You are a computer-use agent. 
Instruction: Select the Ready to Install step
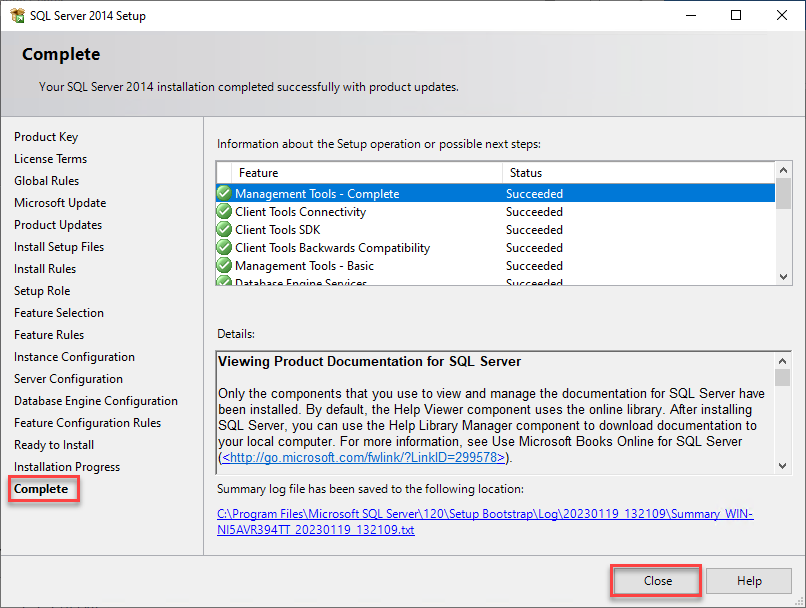pyautogui.click(x=54, y=445)
